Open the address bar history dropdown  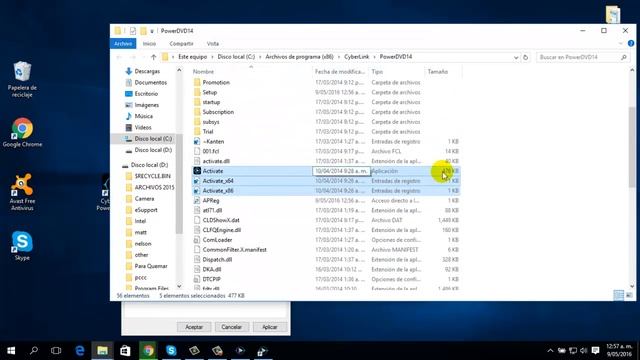point(516,58)
